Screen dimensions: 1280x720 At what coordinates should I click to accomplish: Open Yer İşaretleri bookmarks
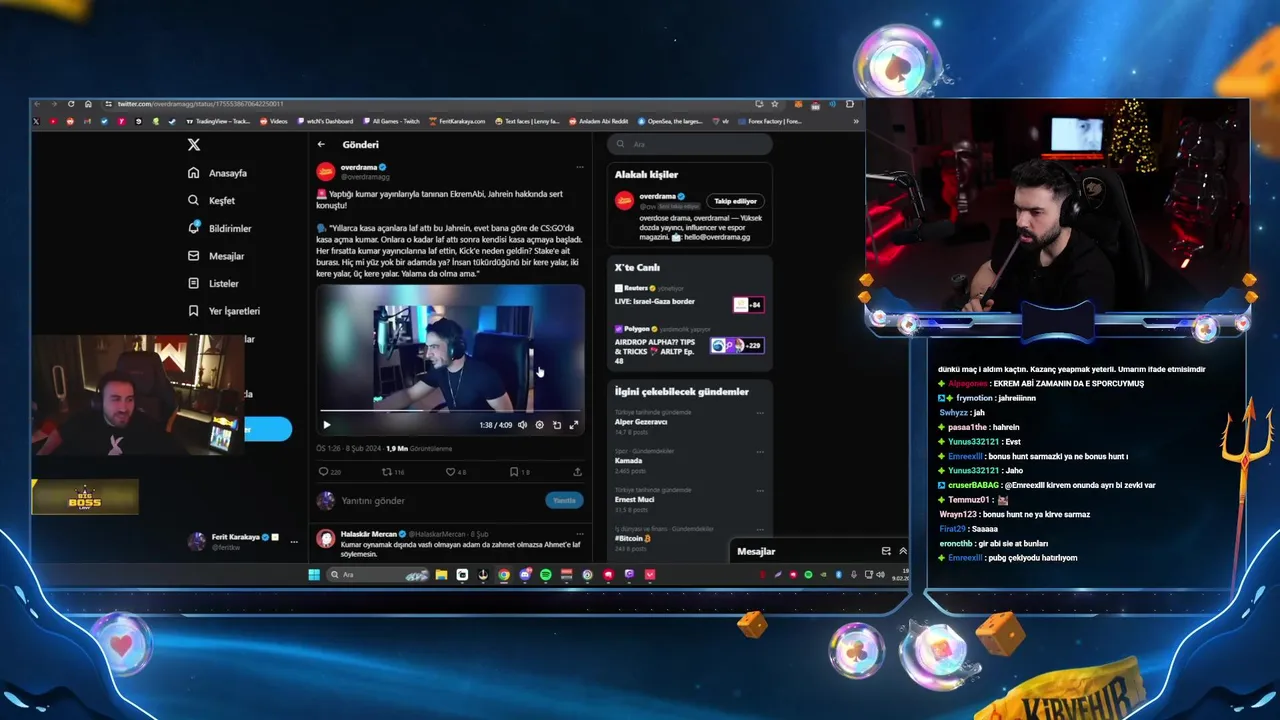click(x=223, y=311)
